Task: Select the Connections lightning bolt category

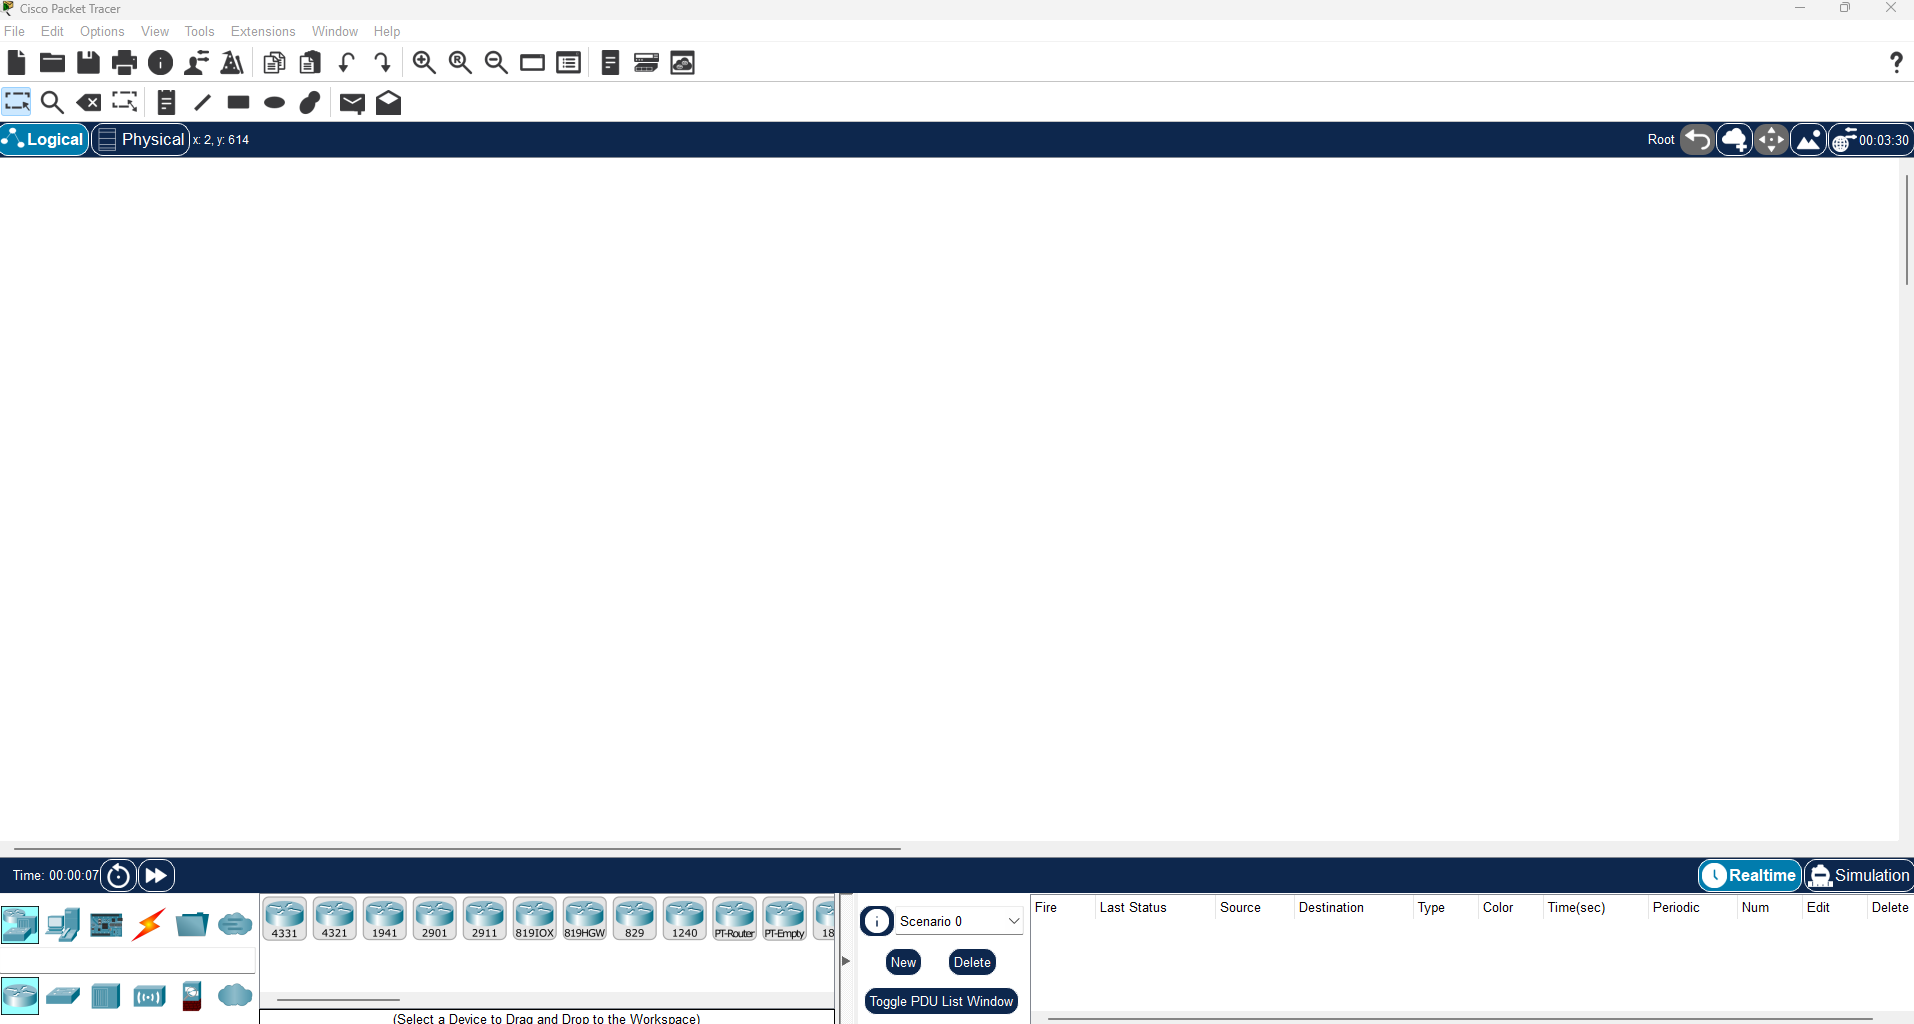Action: point(149,924)
